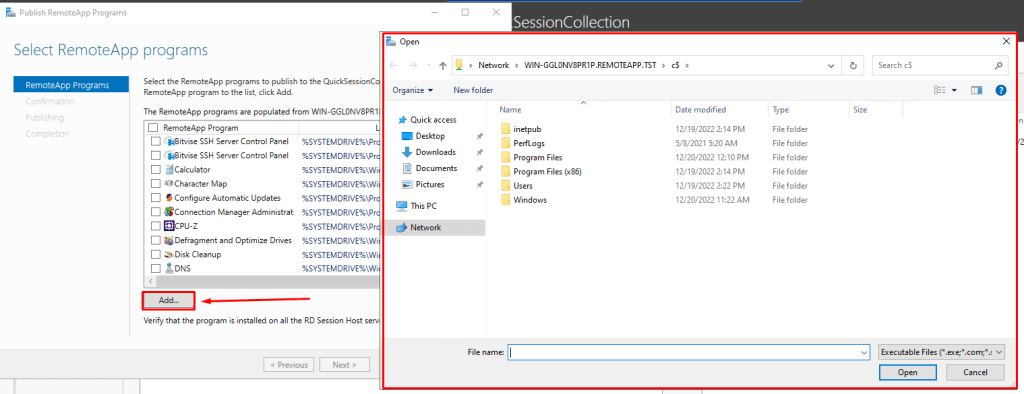Select the inetpub folder icon
The image size is (1024, 394).
click(505, 129)
